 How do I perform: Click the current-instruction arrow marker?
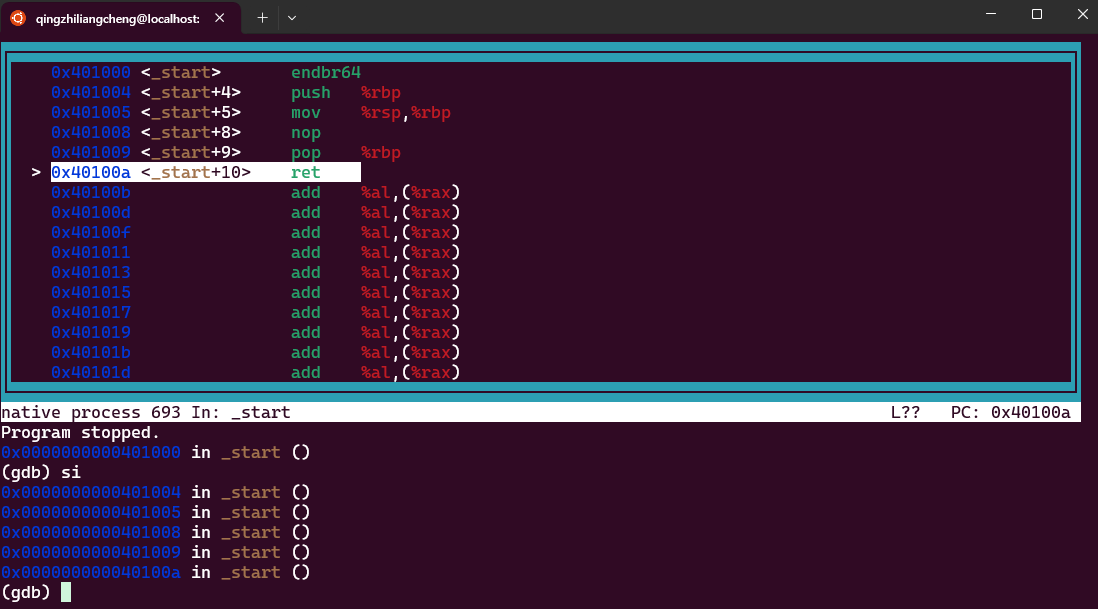click(x=36, y=173)
